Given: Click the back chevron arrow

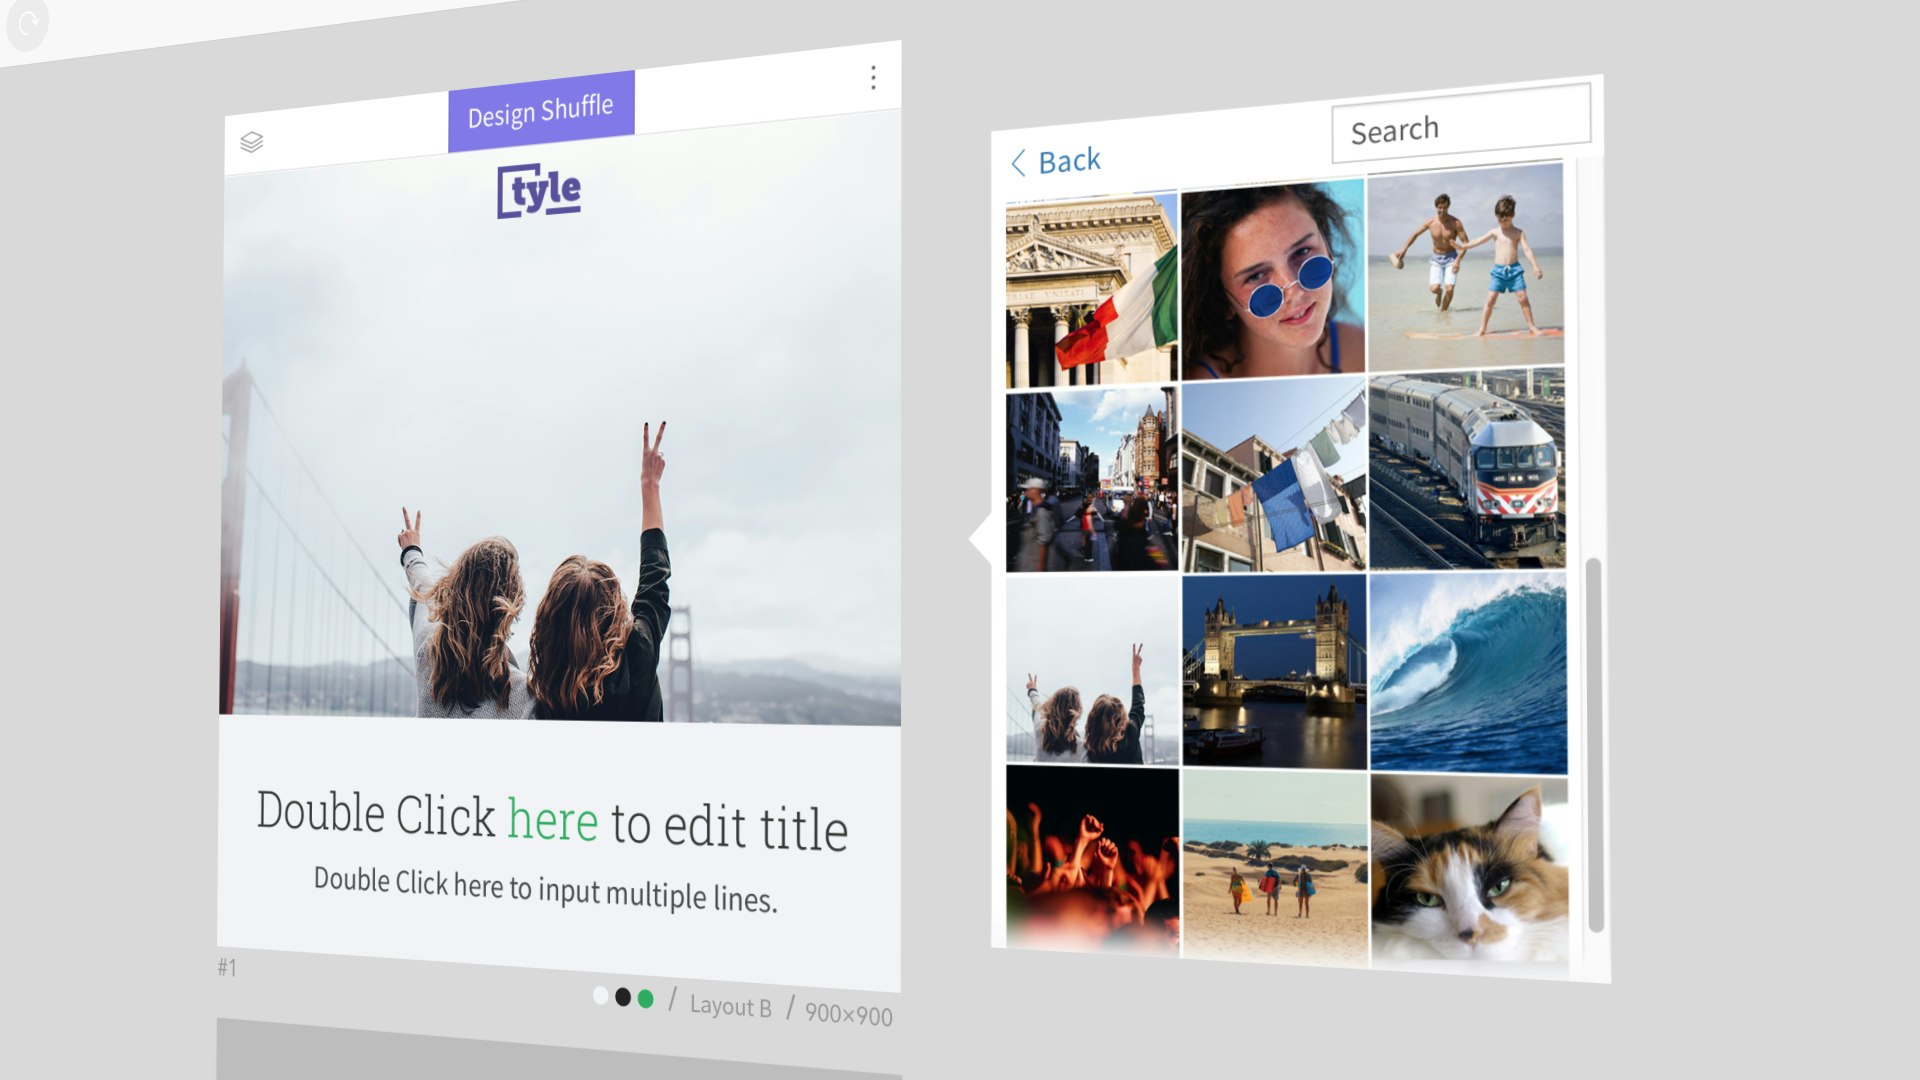Looking at the screenshot, I should (x=1018, y=163).
